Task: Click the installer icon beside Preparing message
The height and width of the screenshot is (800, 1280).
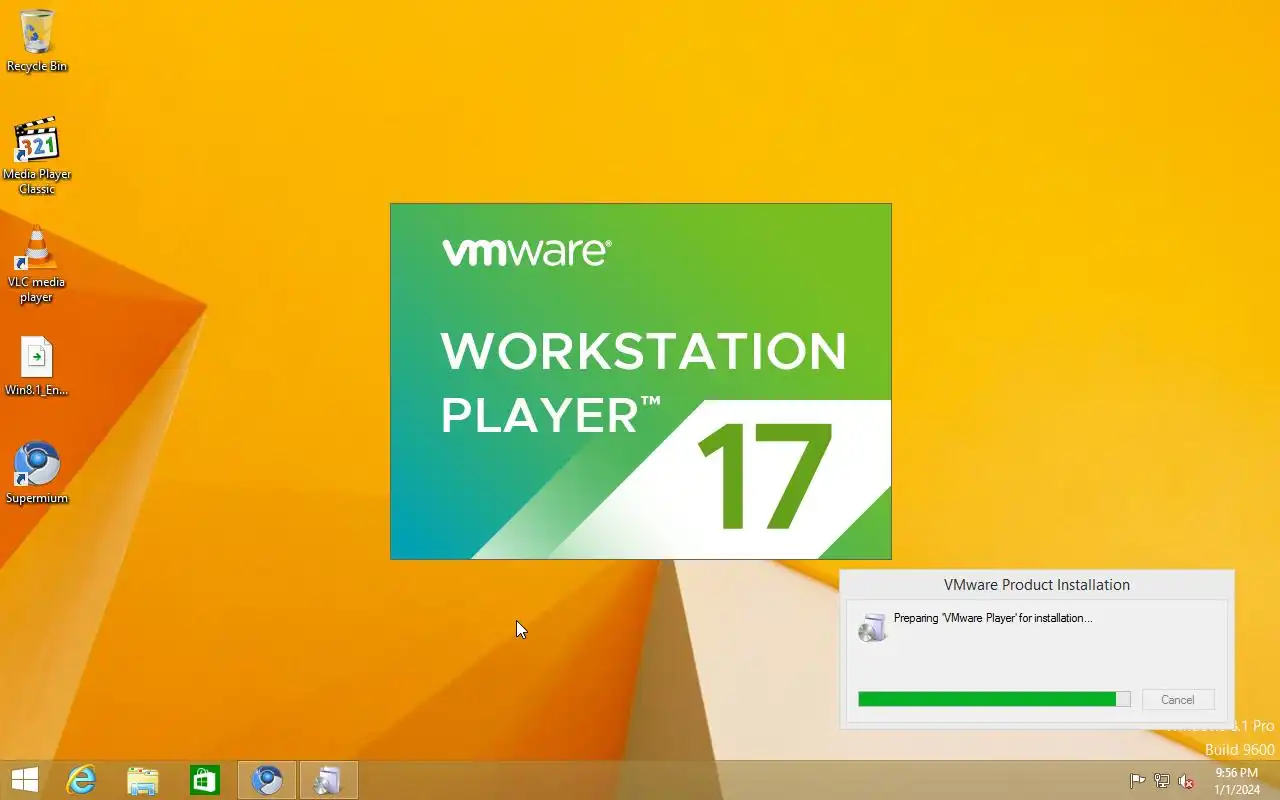Action: pyautogui.click(x=873, y=627)
